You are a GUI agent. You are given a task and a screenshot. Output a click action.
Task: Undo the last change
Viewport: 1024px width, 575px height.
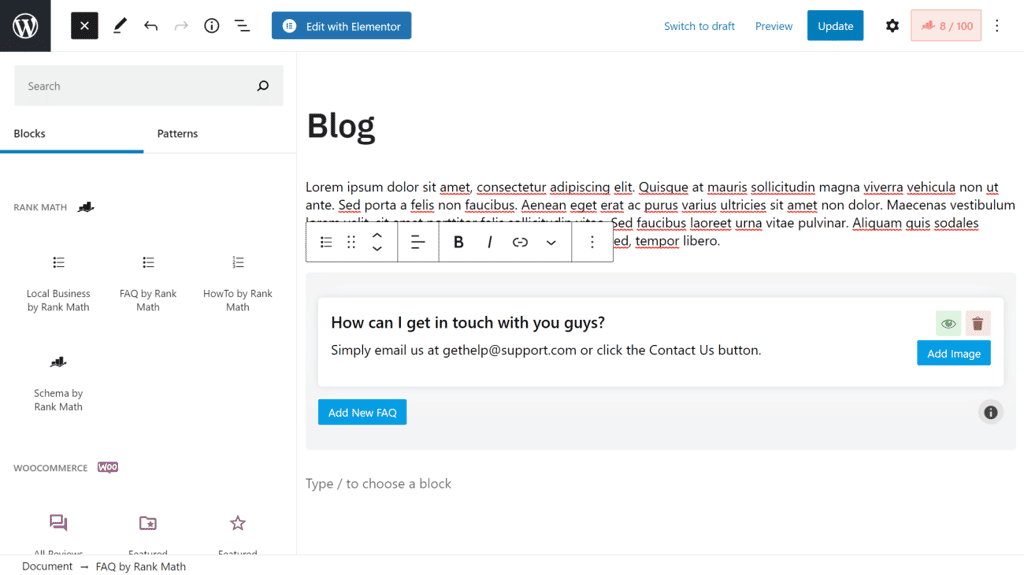(x=151, y=25)
